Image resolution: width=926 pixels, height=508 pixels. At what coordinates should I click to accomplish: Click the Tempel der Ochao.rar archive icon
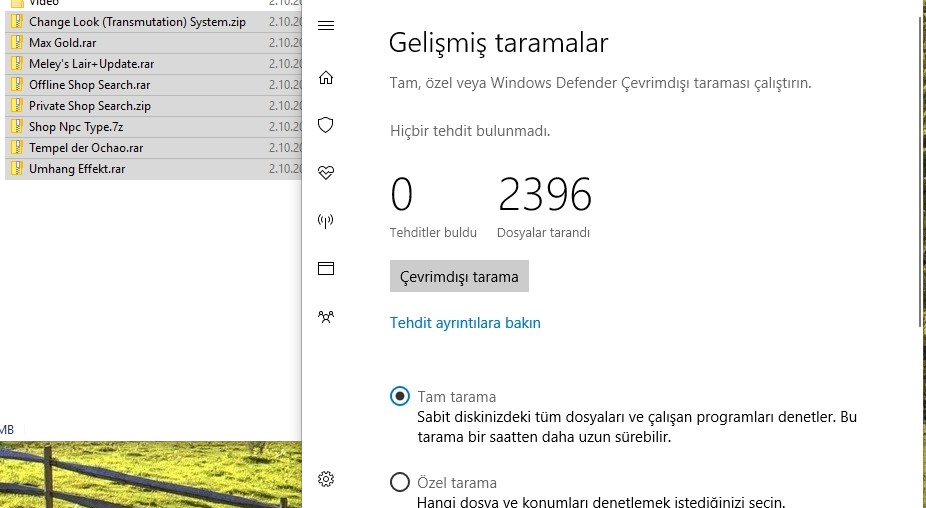17,148
